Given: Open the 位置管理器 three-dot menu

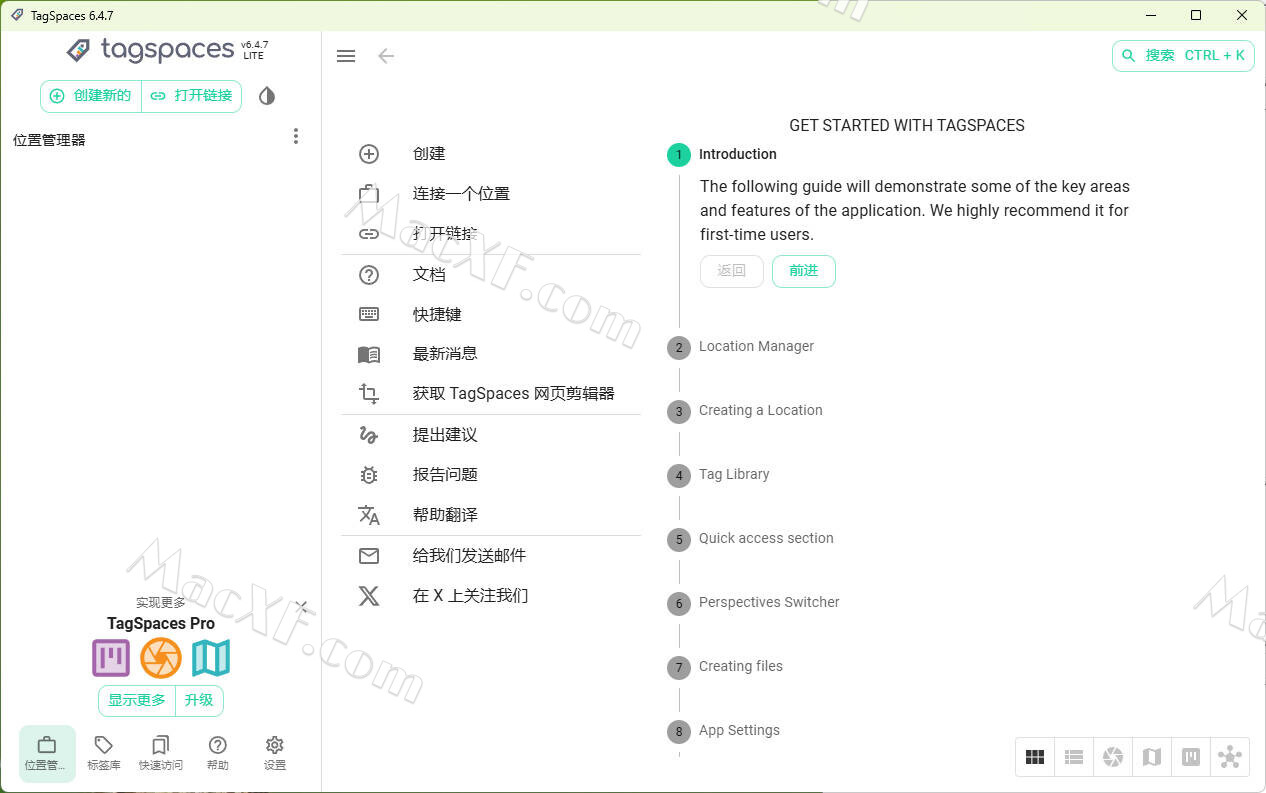Looking at the screenshot, I should [x=296, y=137].
